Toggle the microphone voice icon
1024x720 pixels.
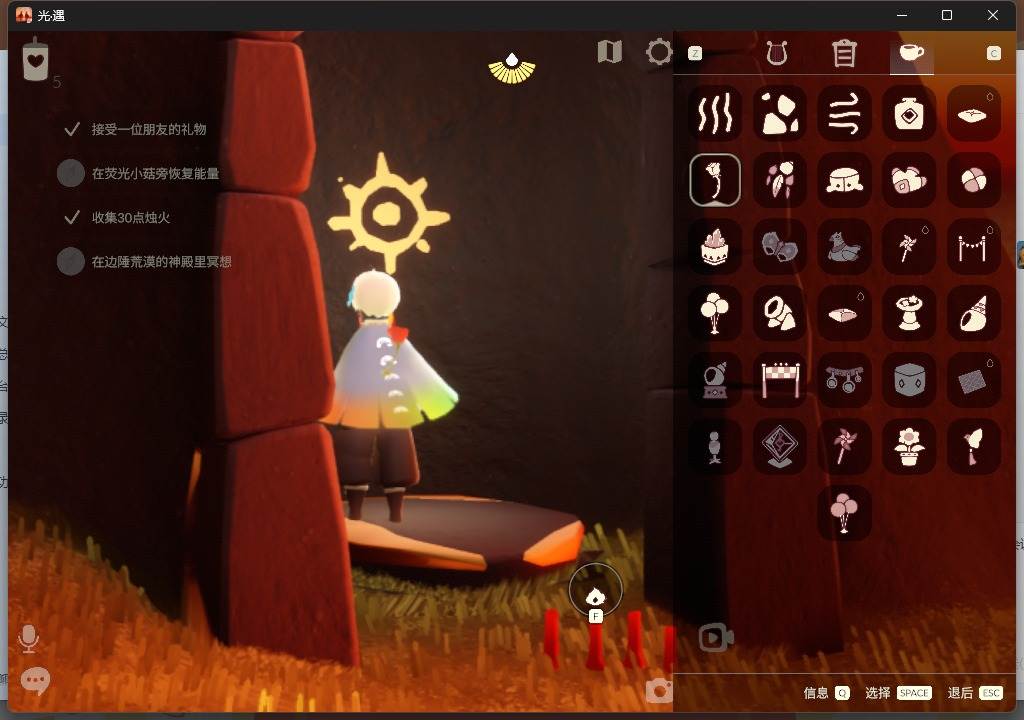coord(29,639)
